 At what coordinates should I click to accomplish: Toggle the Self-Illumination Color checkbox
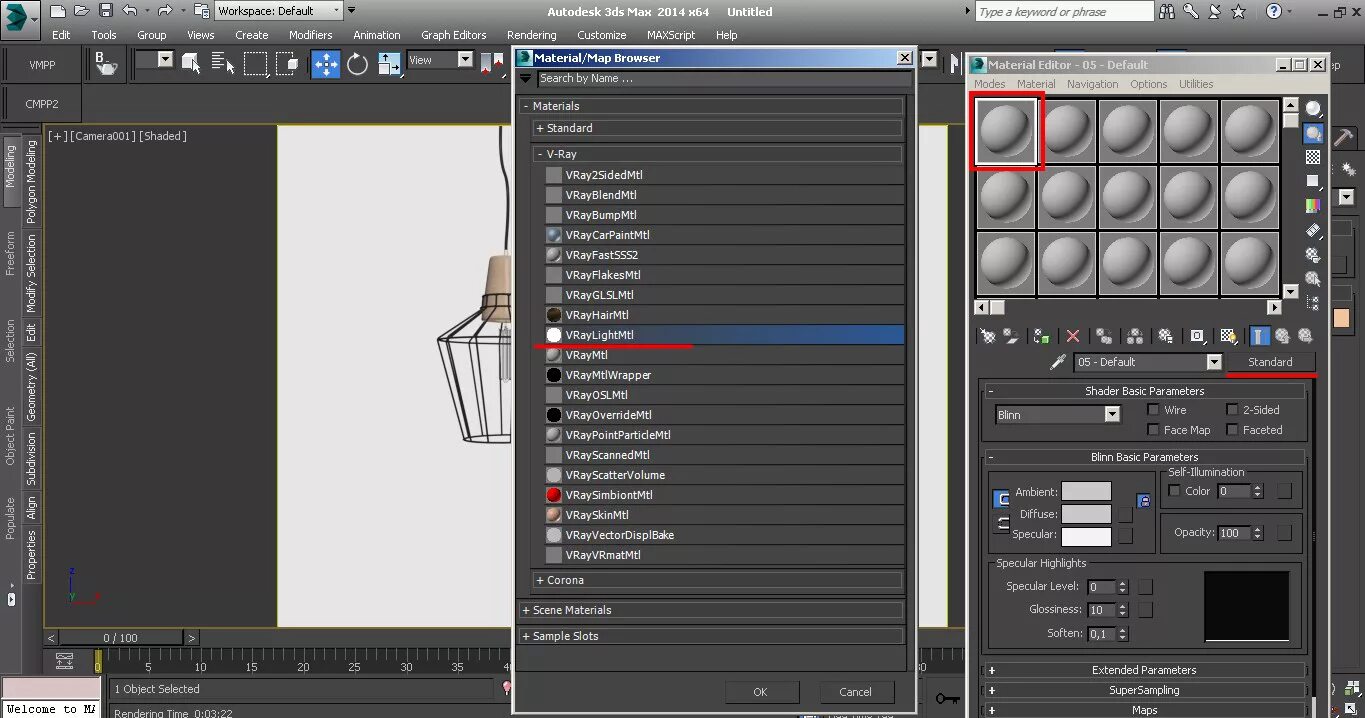[x=1174, y=491]
